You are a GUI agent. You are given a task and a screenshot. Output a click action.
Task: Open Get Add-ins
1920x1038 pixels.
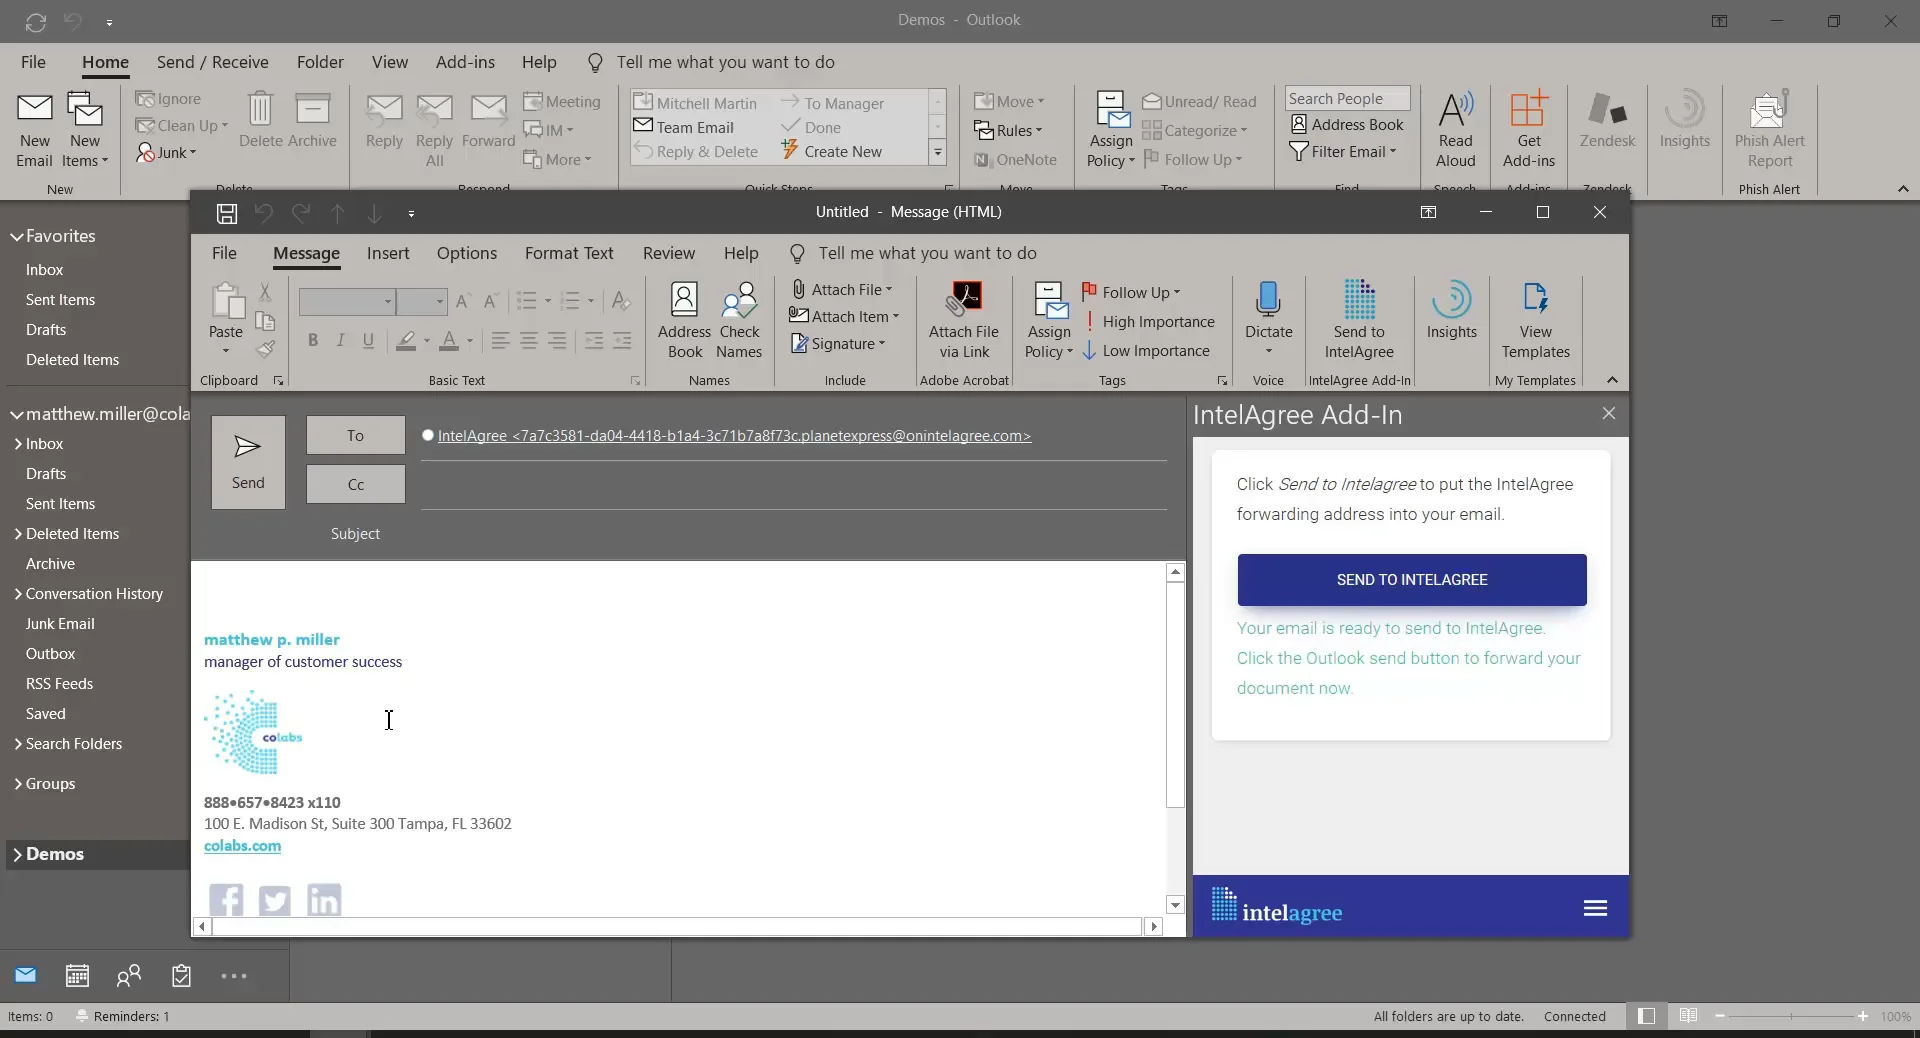(1528, 130)
